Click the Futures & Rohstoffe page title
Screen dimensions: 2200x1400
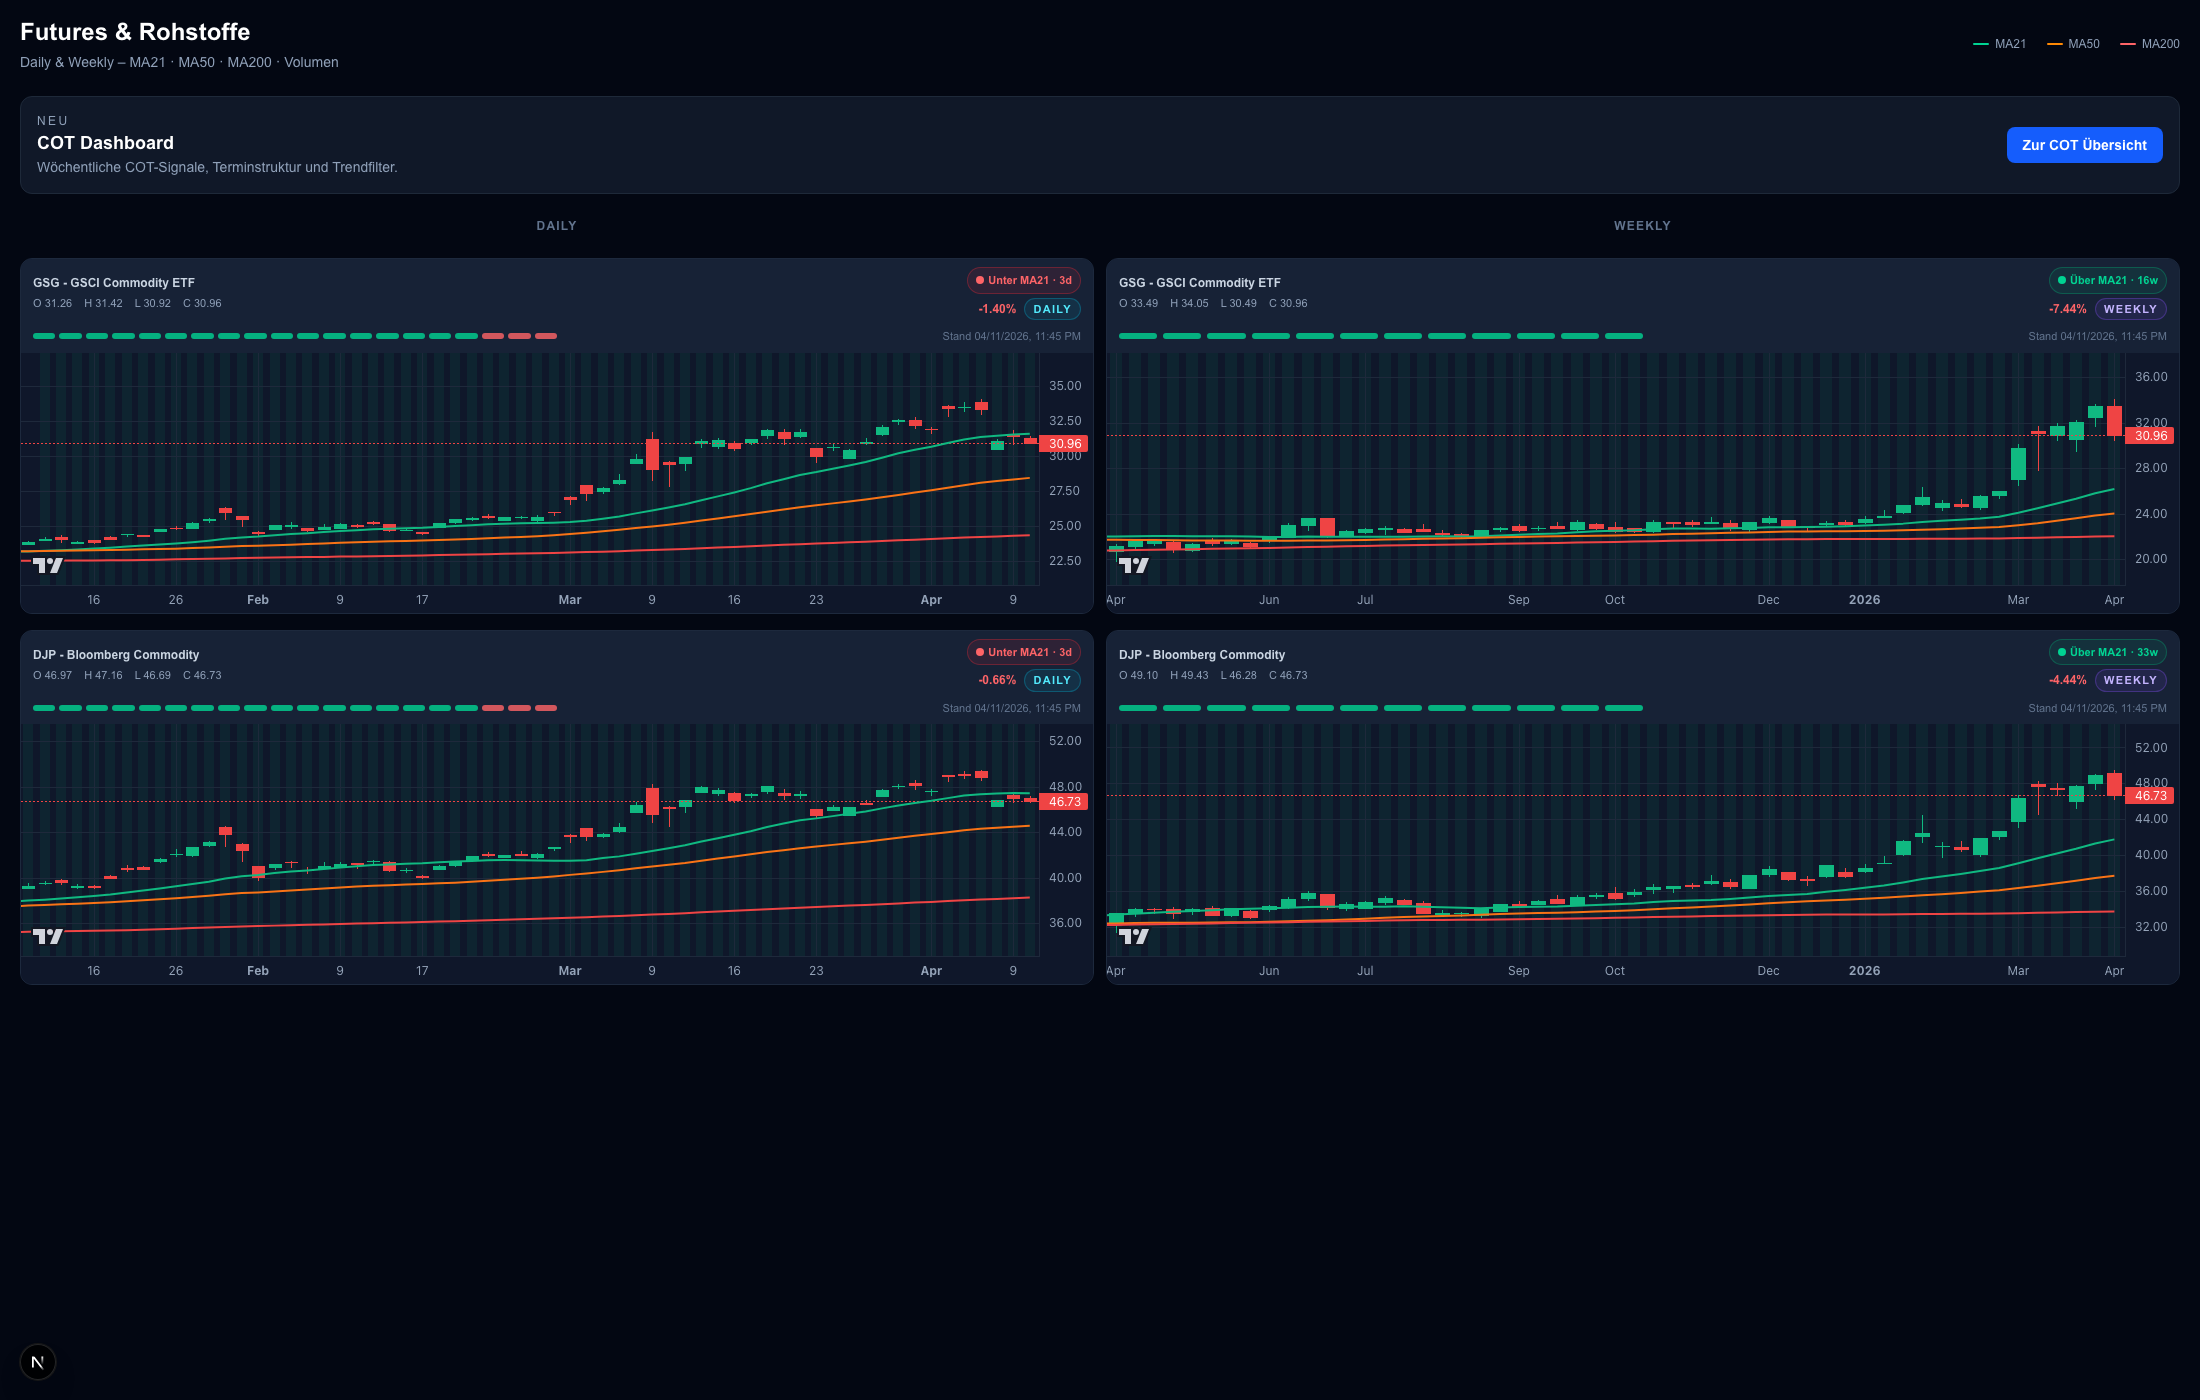coord(135,32)
